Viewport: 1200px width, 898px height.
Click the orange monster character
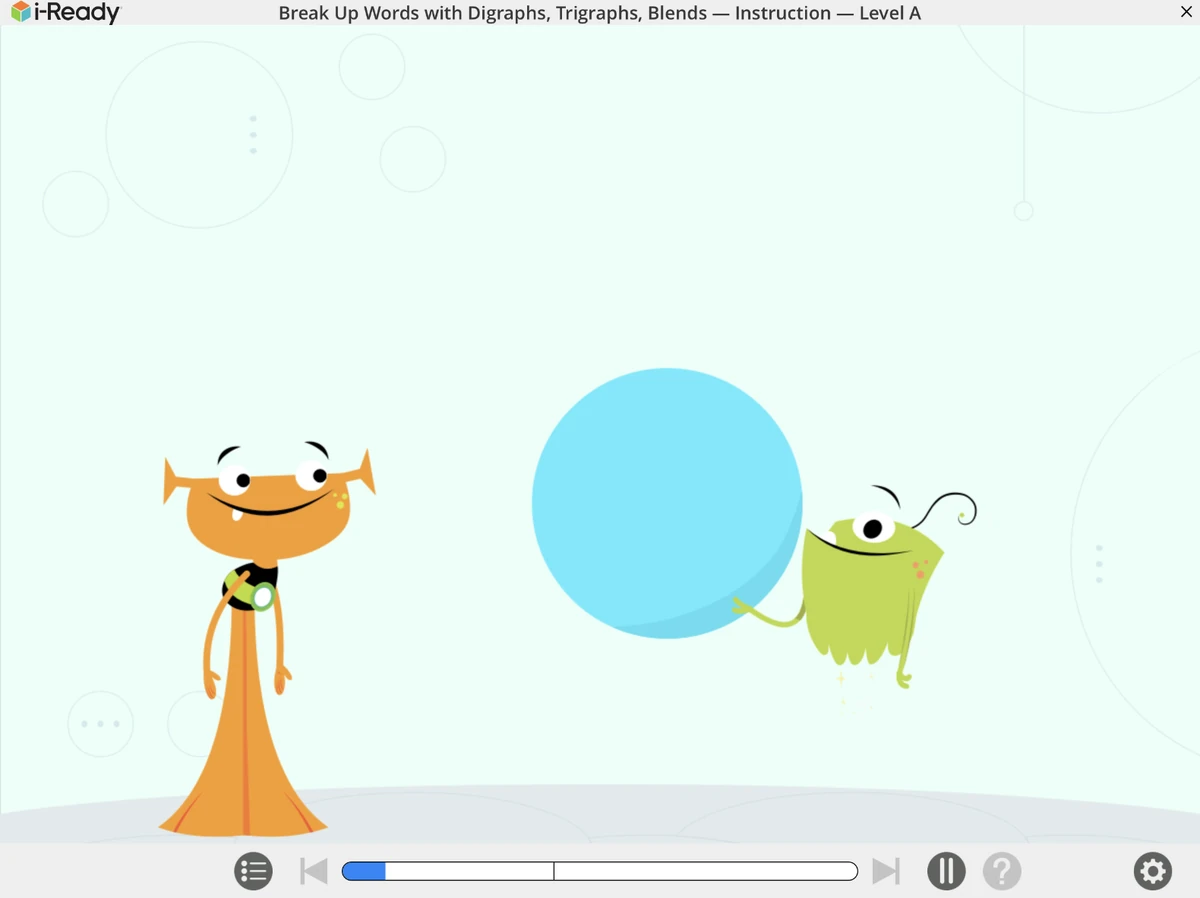click(x=250, y=600)
